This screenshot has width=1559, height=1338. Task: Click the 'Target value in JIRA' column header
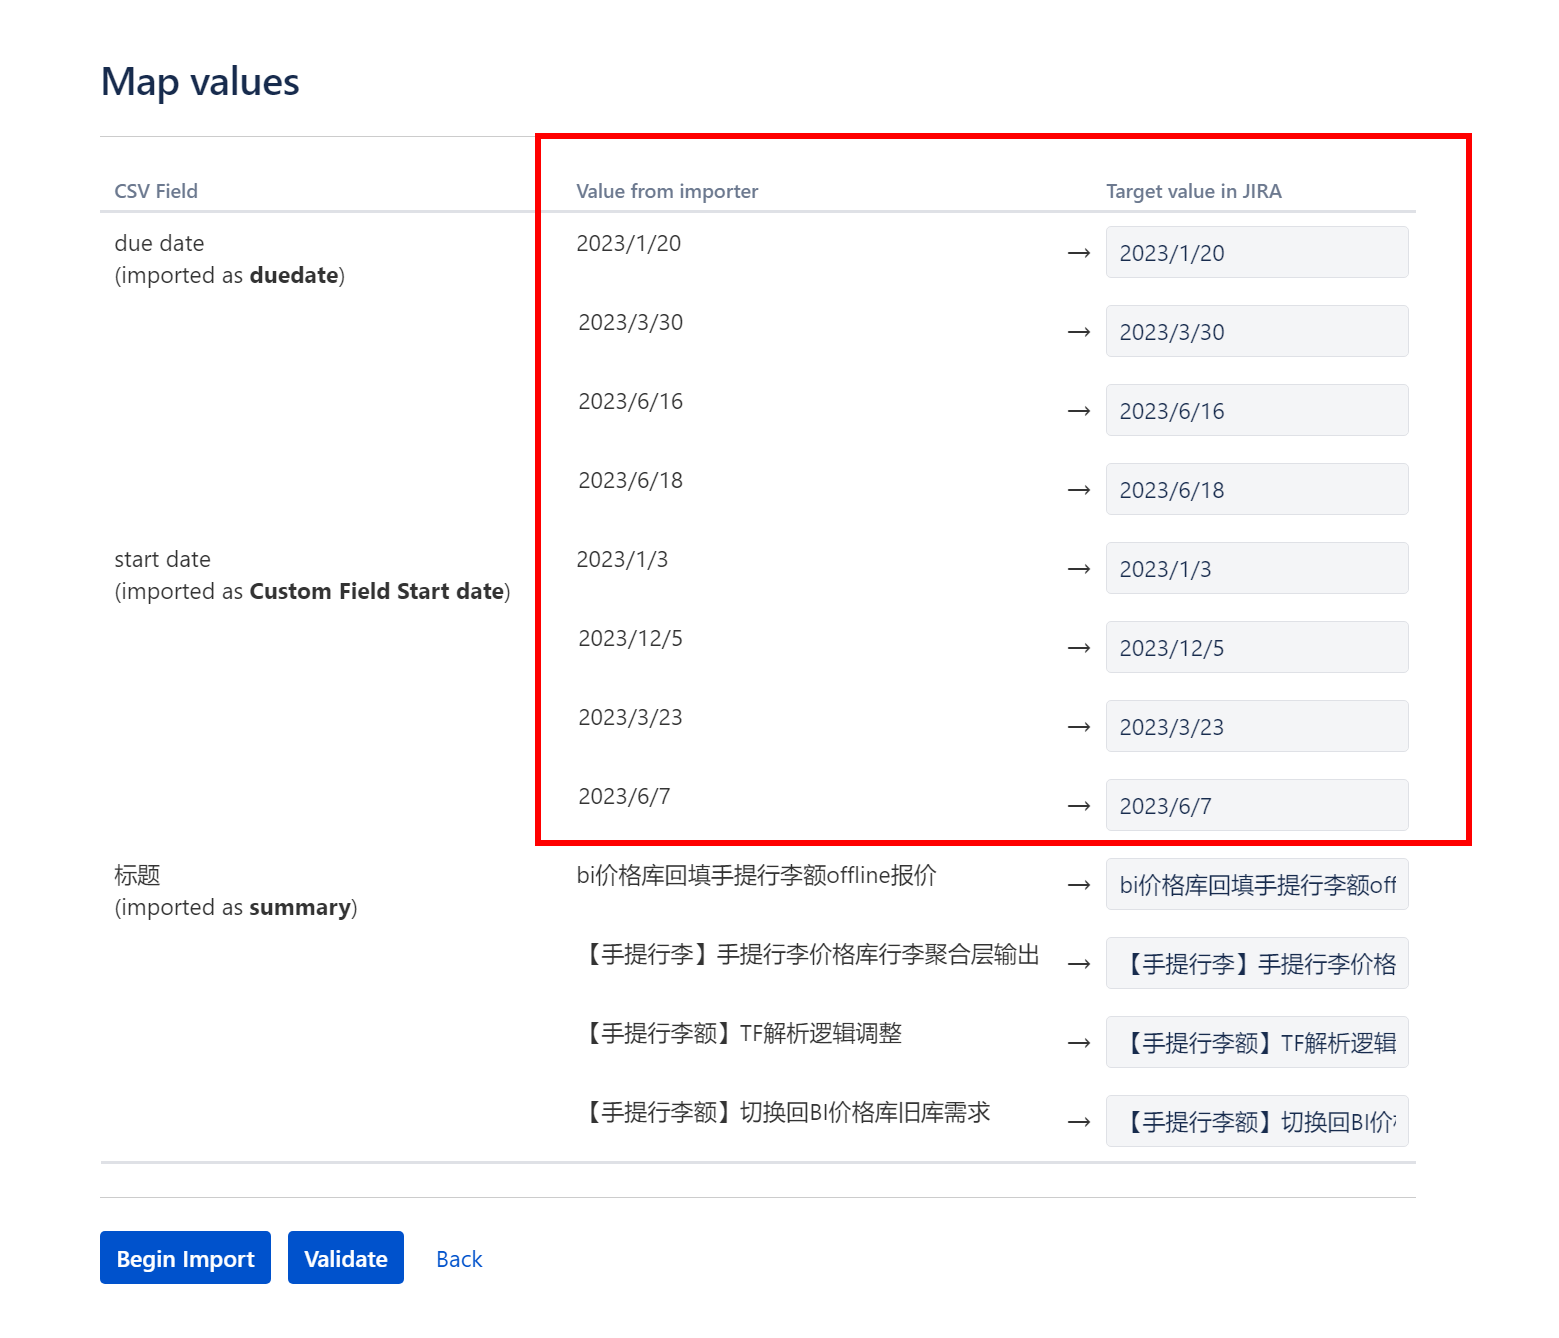click(1194, 191)
